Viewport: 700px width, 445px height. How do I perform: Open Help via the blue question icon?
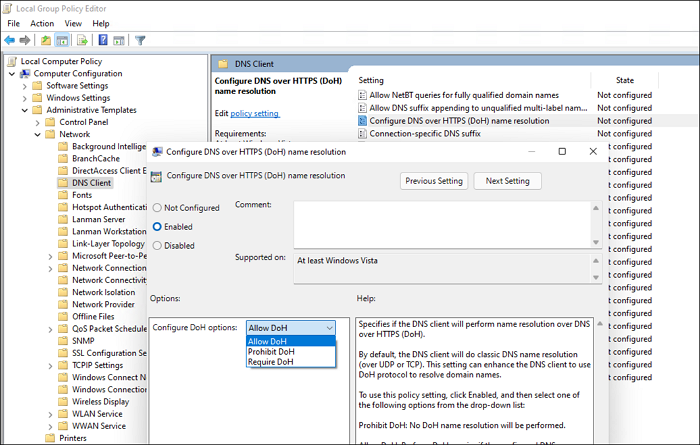[103, 40]
